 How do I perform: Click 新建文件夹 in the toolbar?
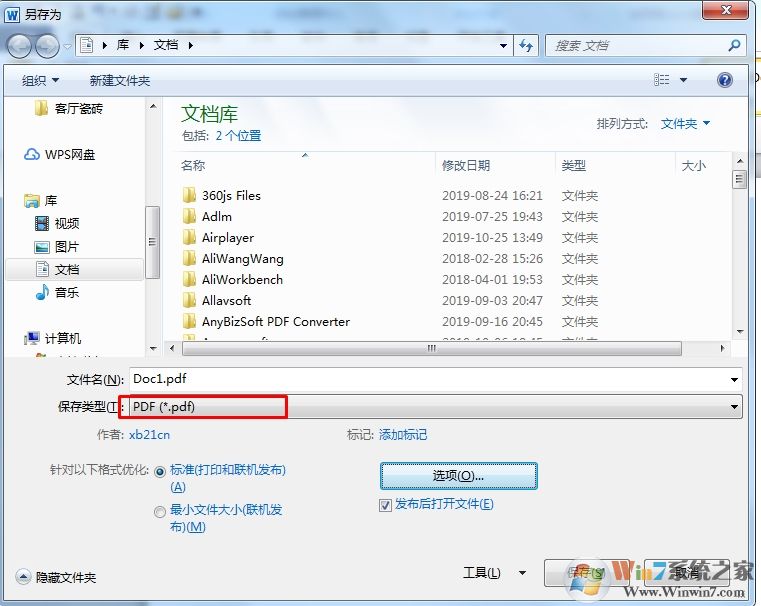(120, 80)
